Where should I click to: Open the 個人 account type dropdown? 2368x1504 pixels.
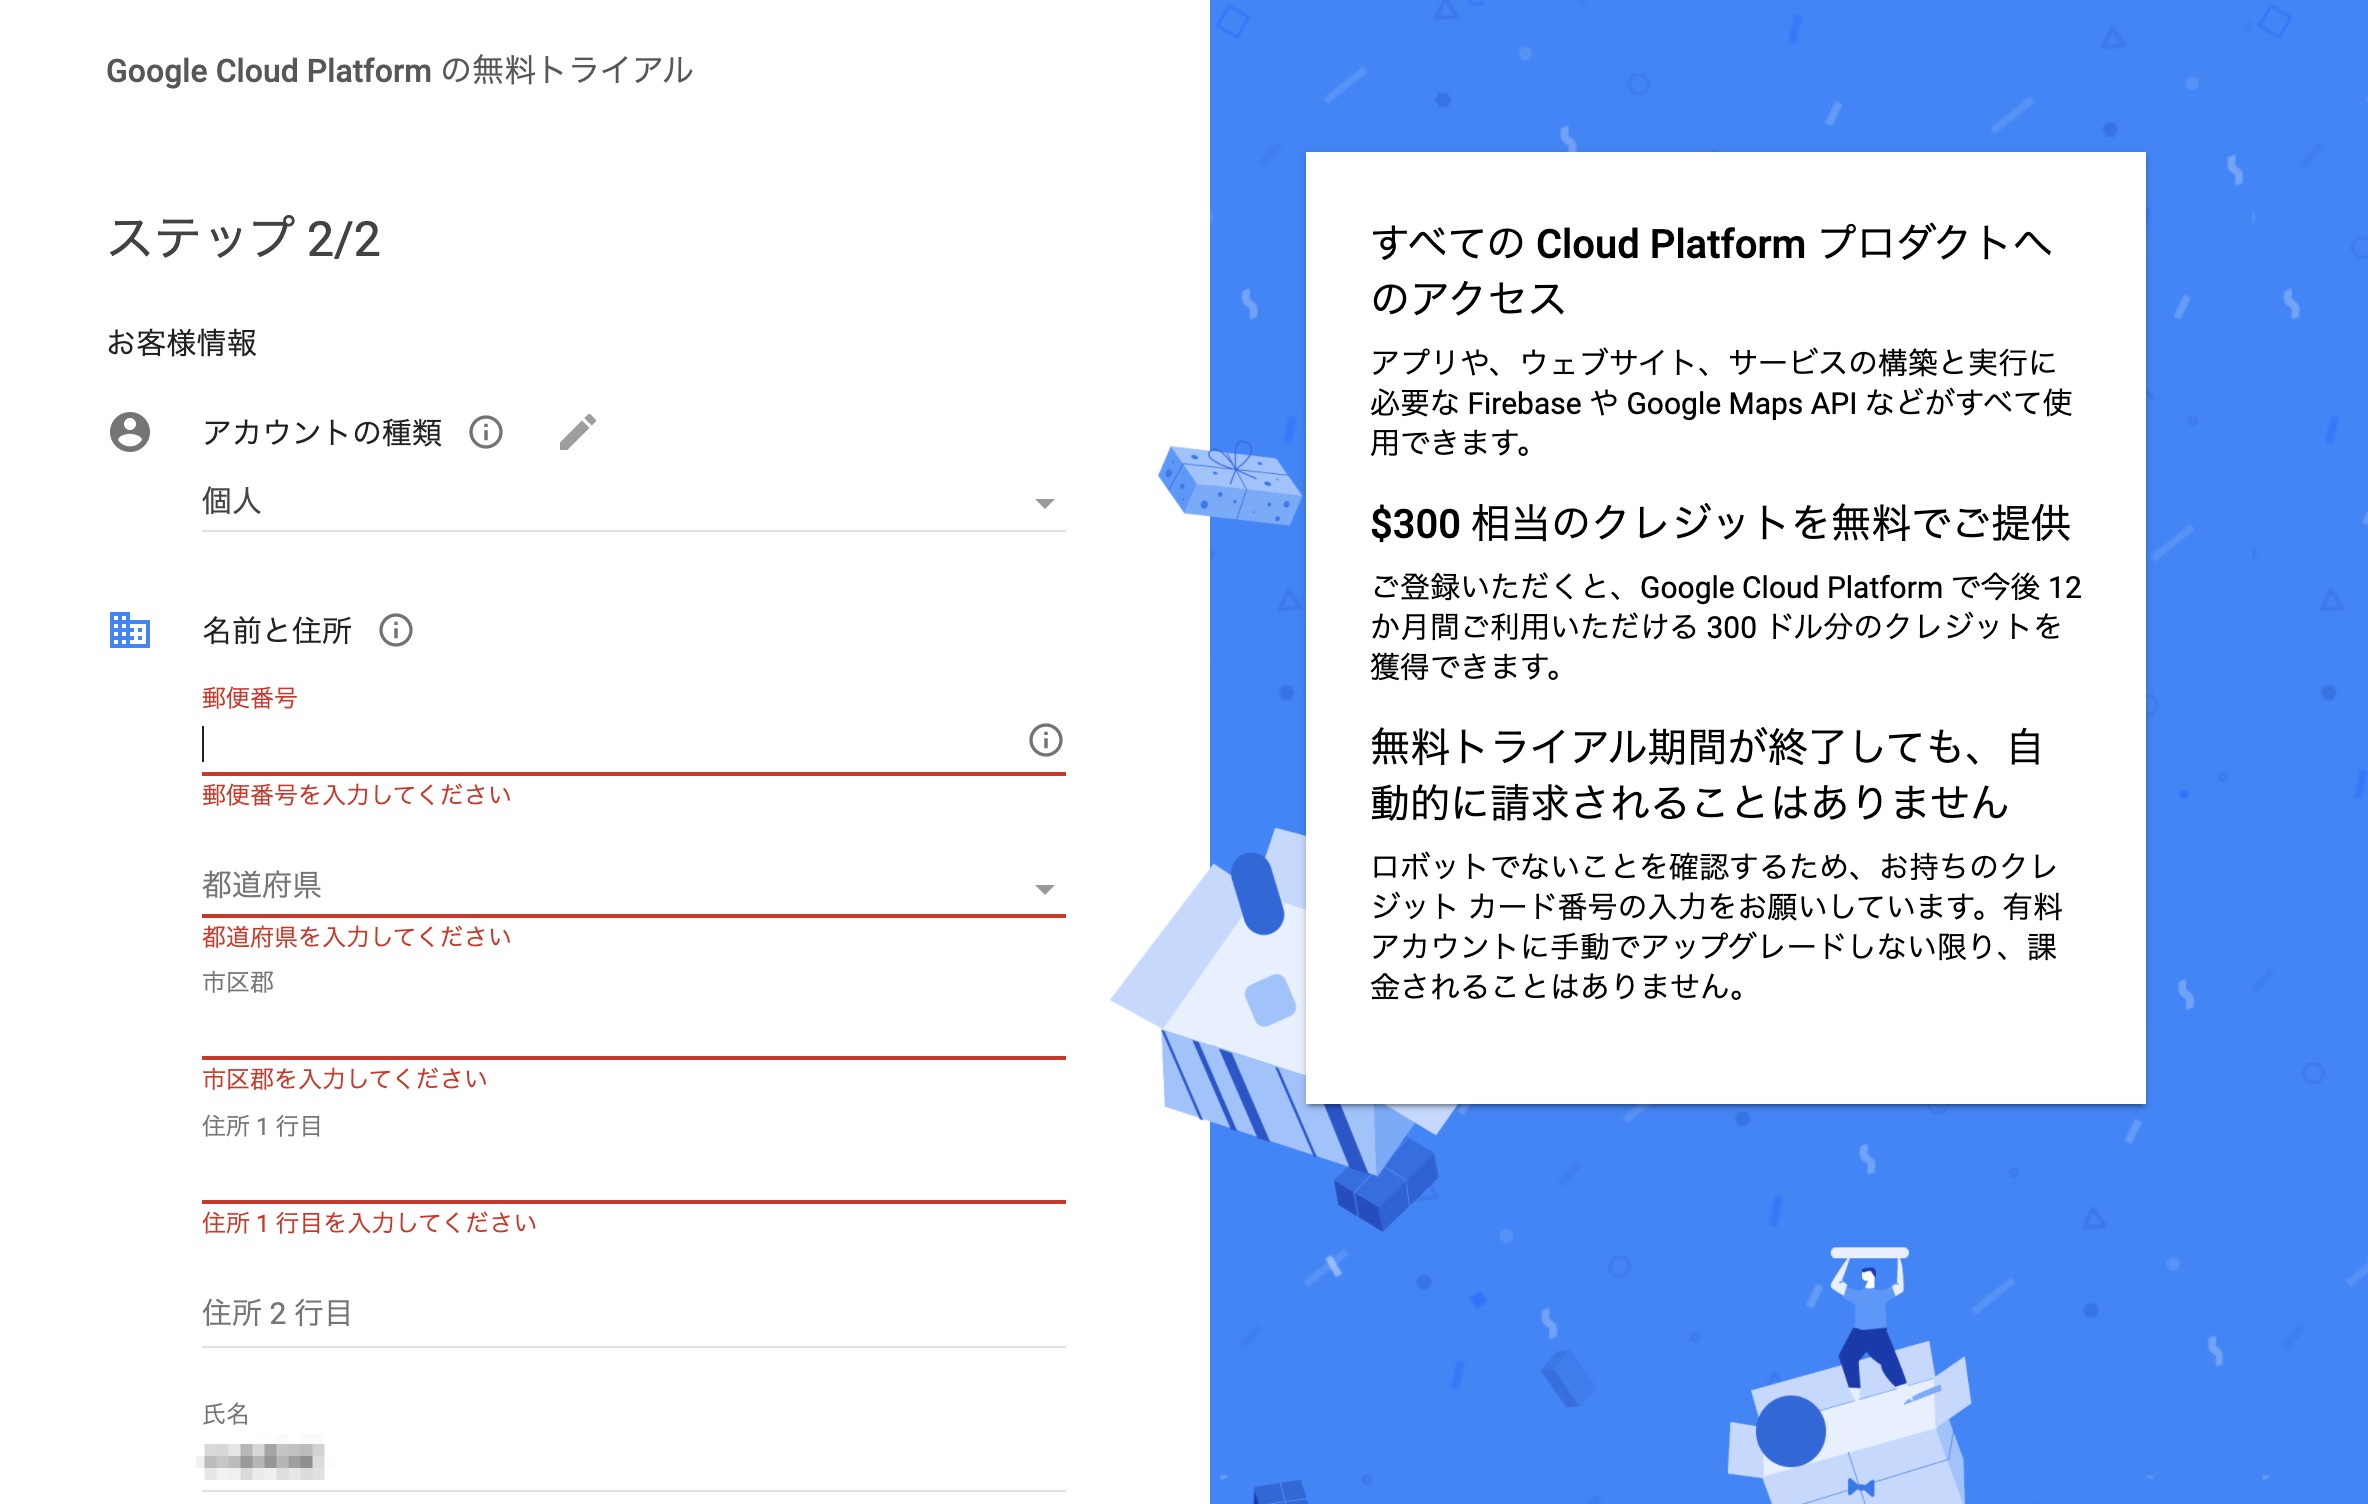pos(633,501)
